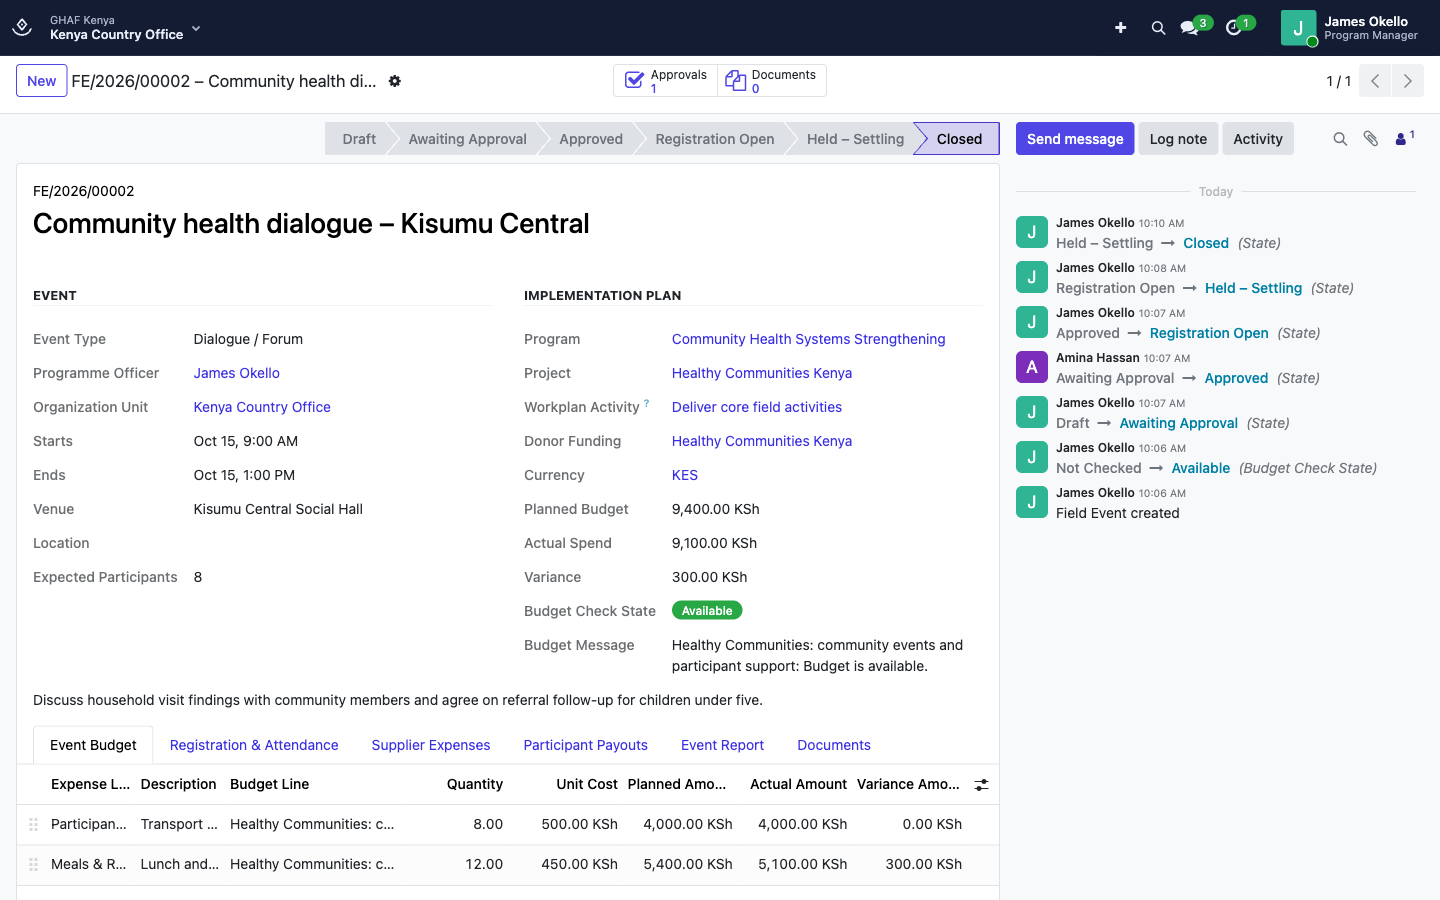Screen dimensions: 1440x900
Task: Show the followers icon in the chatter
Action: click(1404, 139)
